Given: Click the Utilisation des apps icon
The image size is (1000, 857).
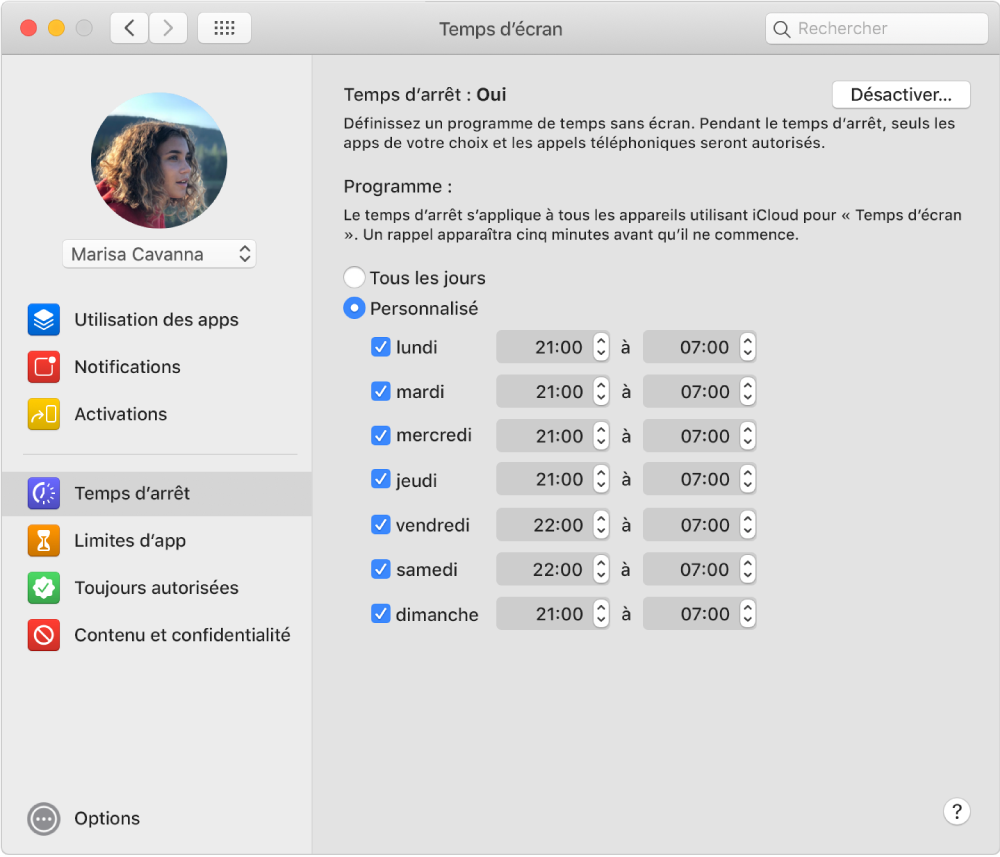Looking at the screenshot, I should [43, 319].
